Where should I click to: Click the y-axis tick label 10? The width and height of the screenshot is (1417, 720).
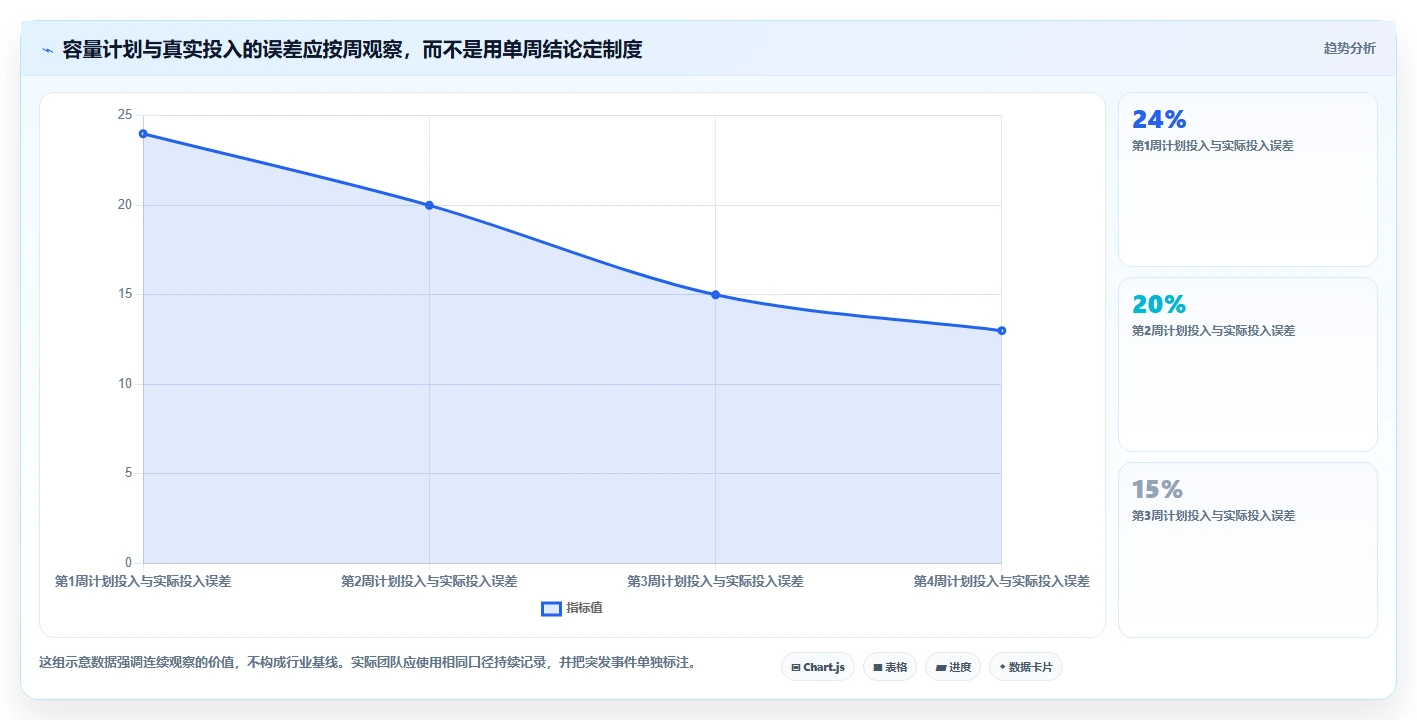(125, 384)
